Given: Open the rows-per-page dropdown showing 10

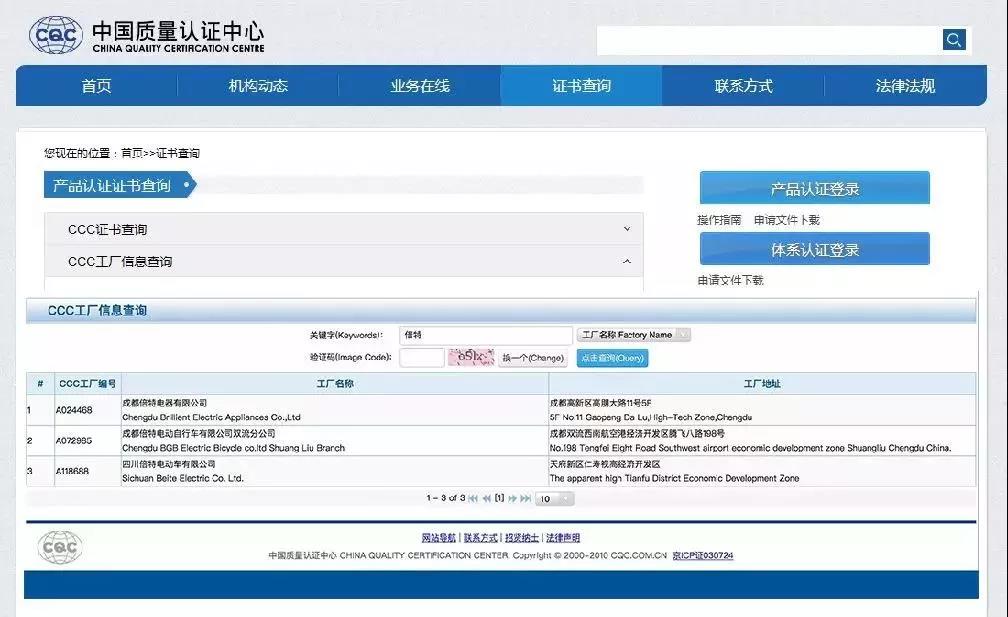Looking at the screenshot, I should pos(554,499).
